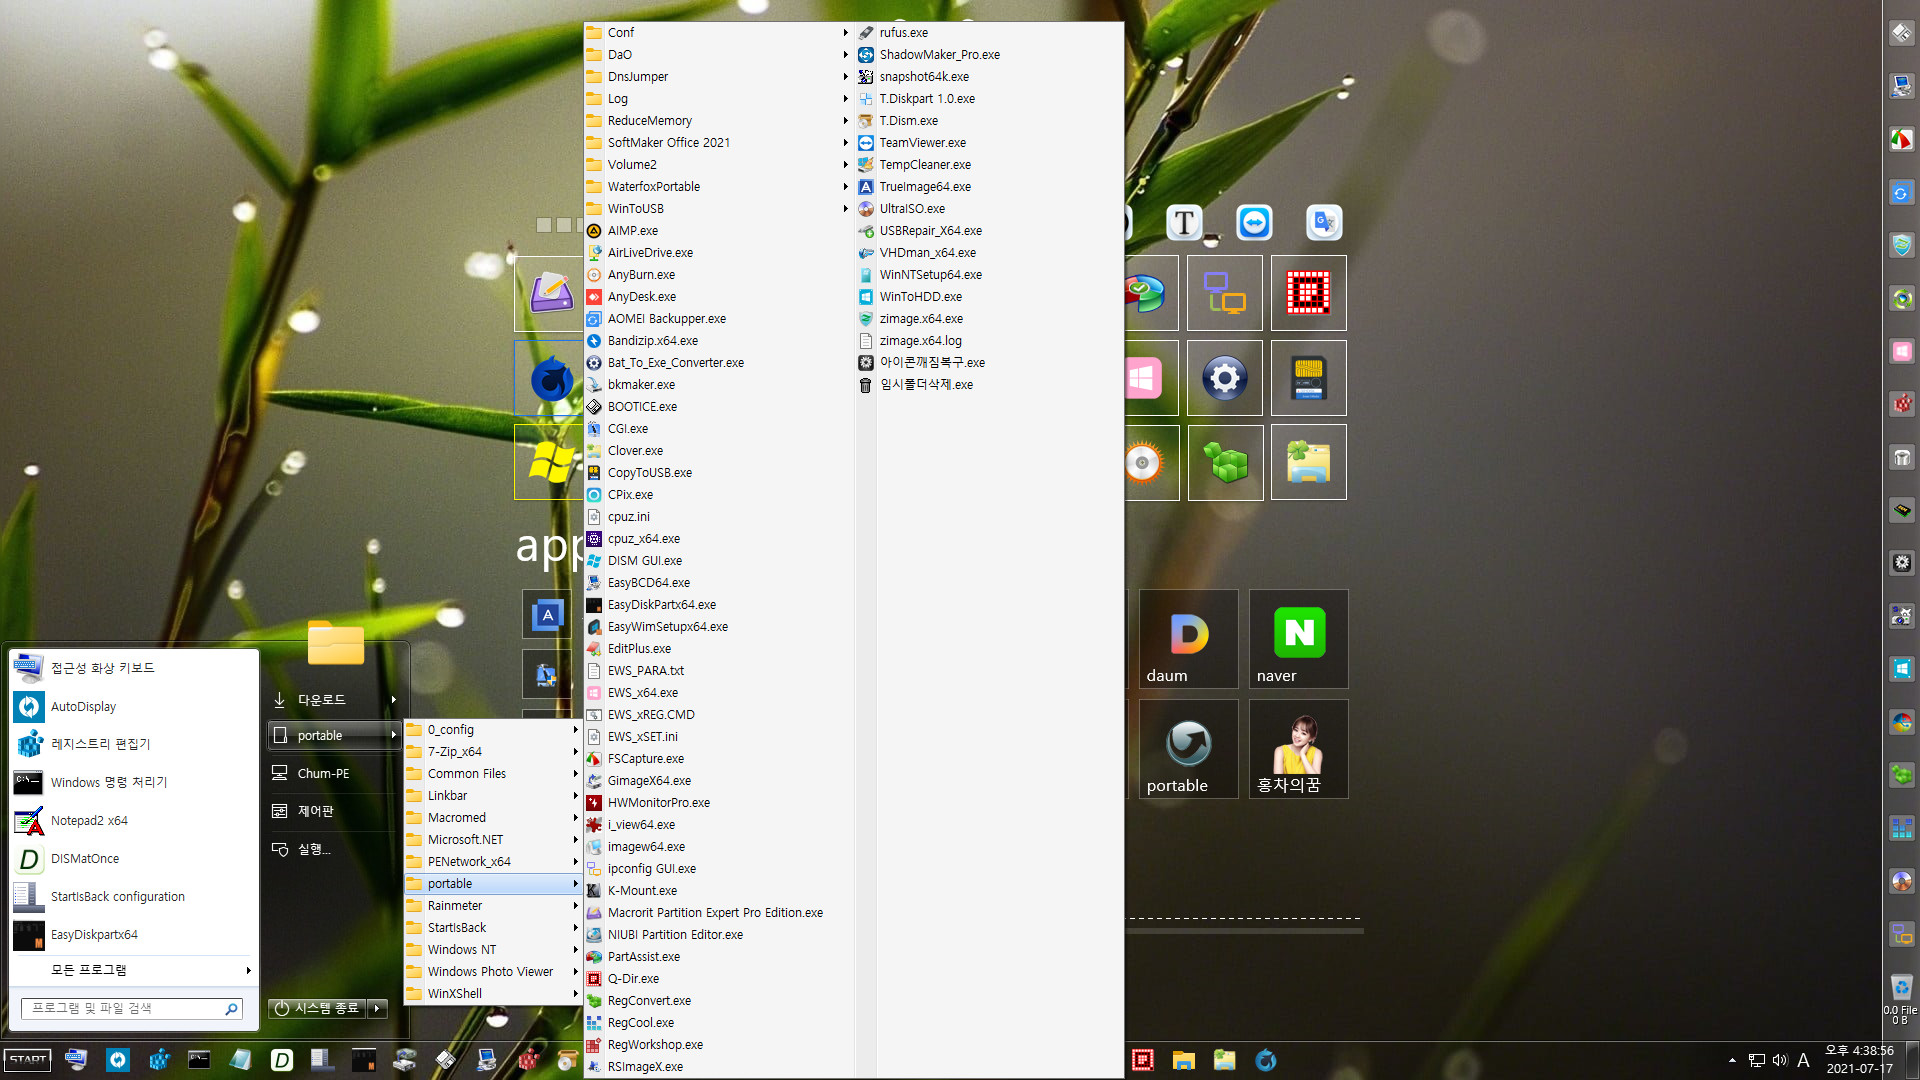Click the clock in system tray

pos(1859,1060)
